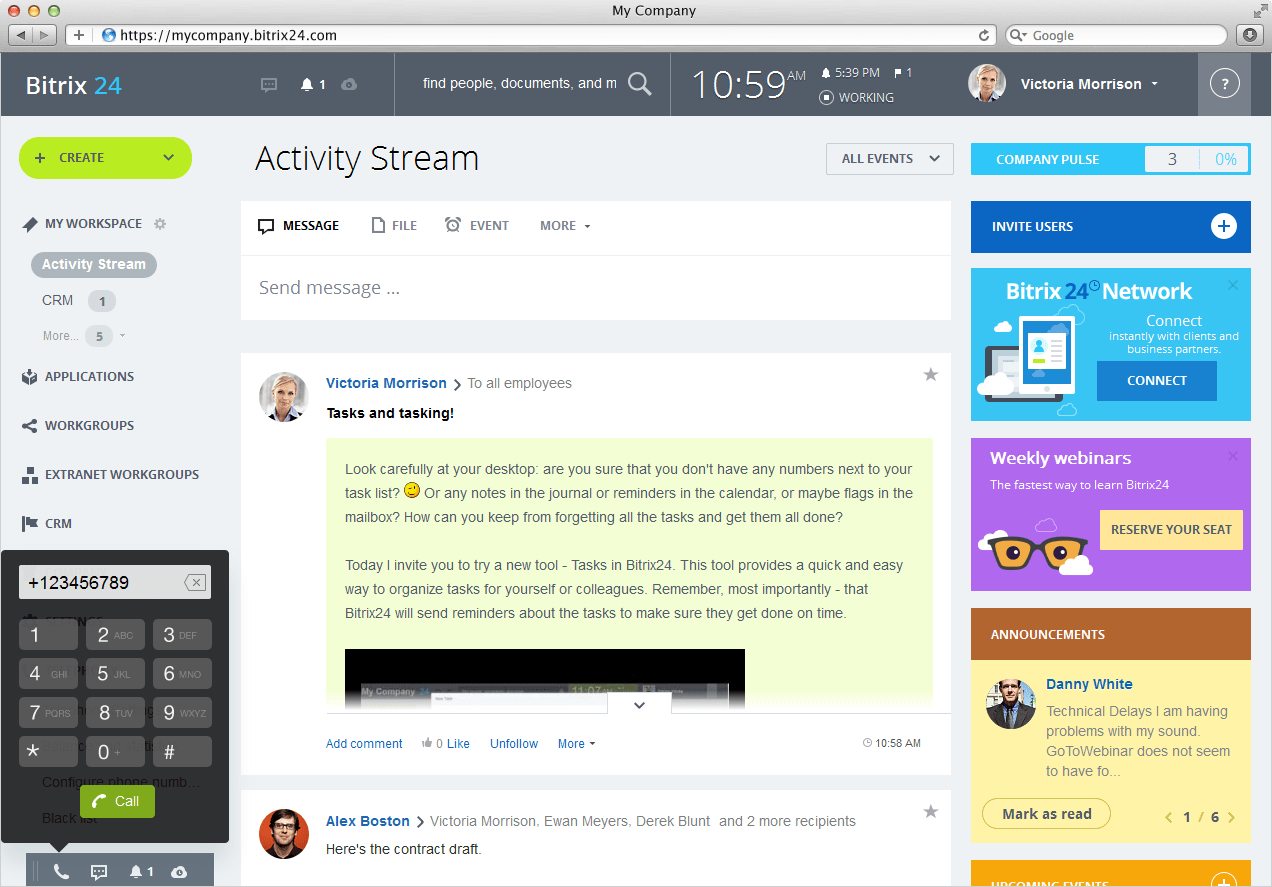Open bottom bar notifications bell
Screen dimensions: 1272x887
pos(141,872)
